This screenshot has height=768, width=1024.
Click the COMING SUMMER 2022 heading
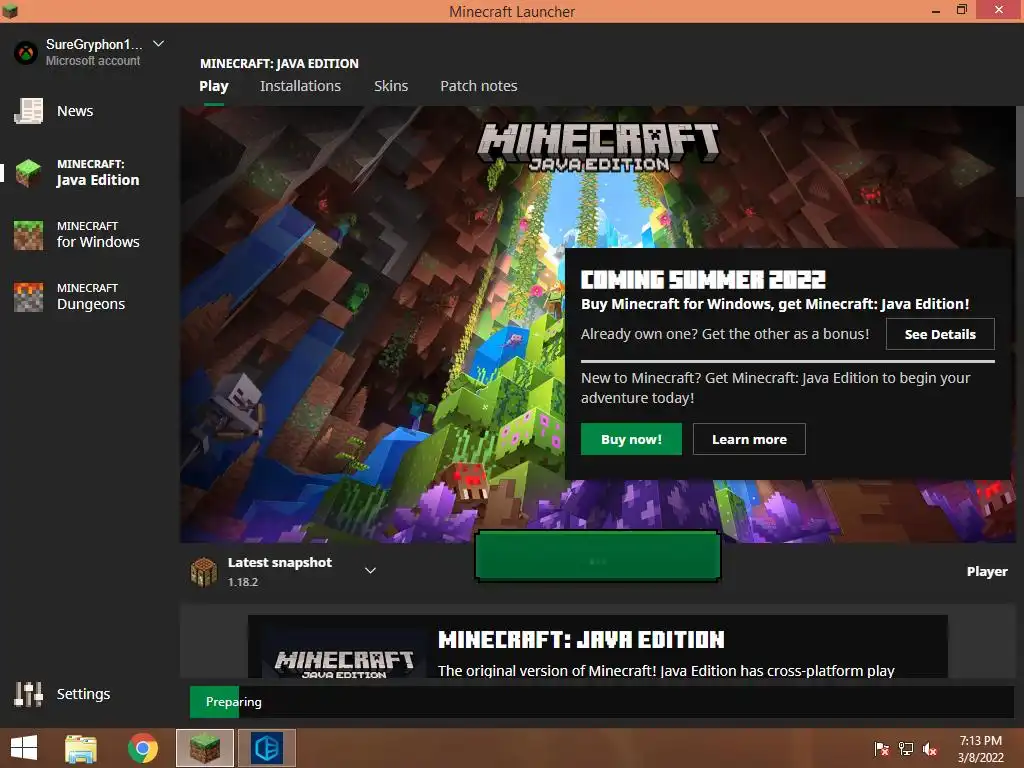point(703,280)
